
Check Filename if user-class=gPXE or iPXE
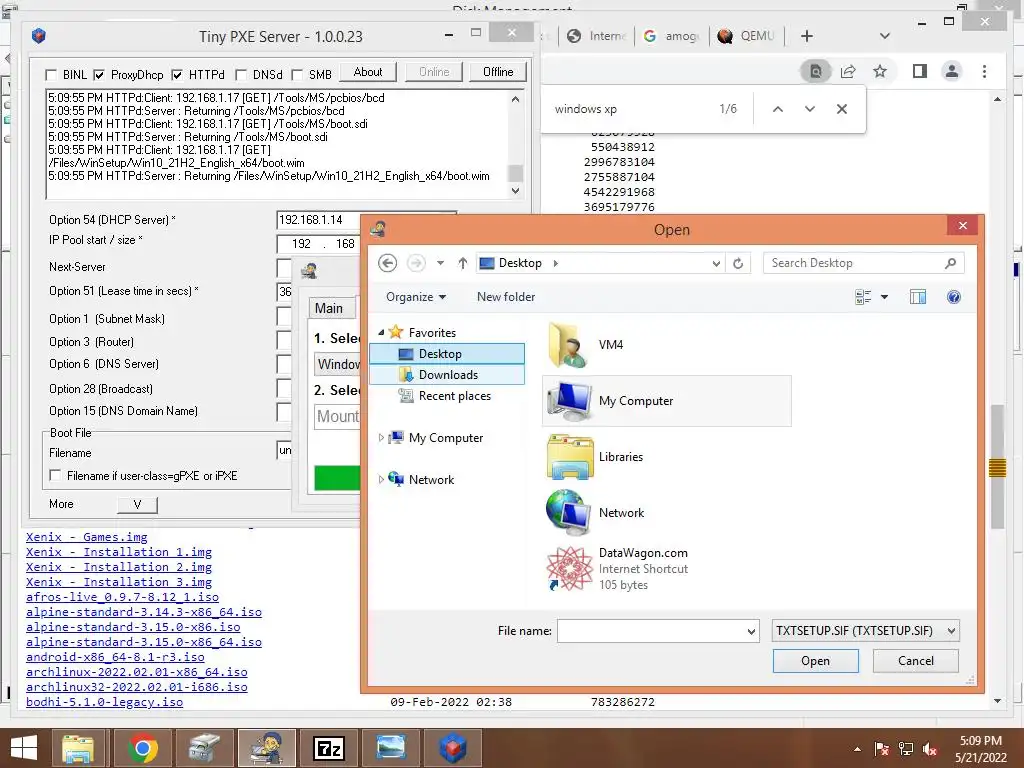[56, 475]
